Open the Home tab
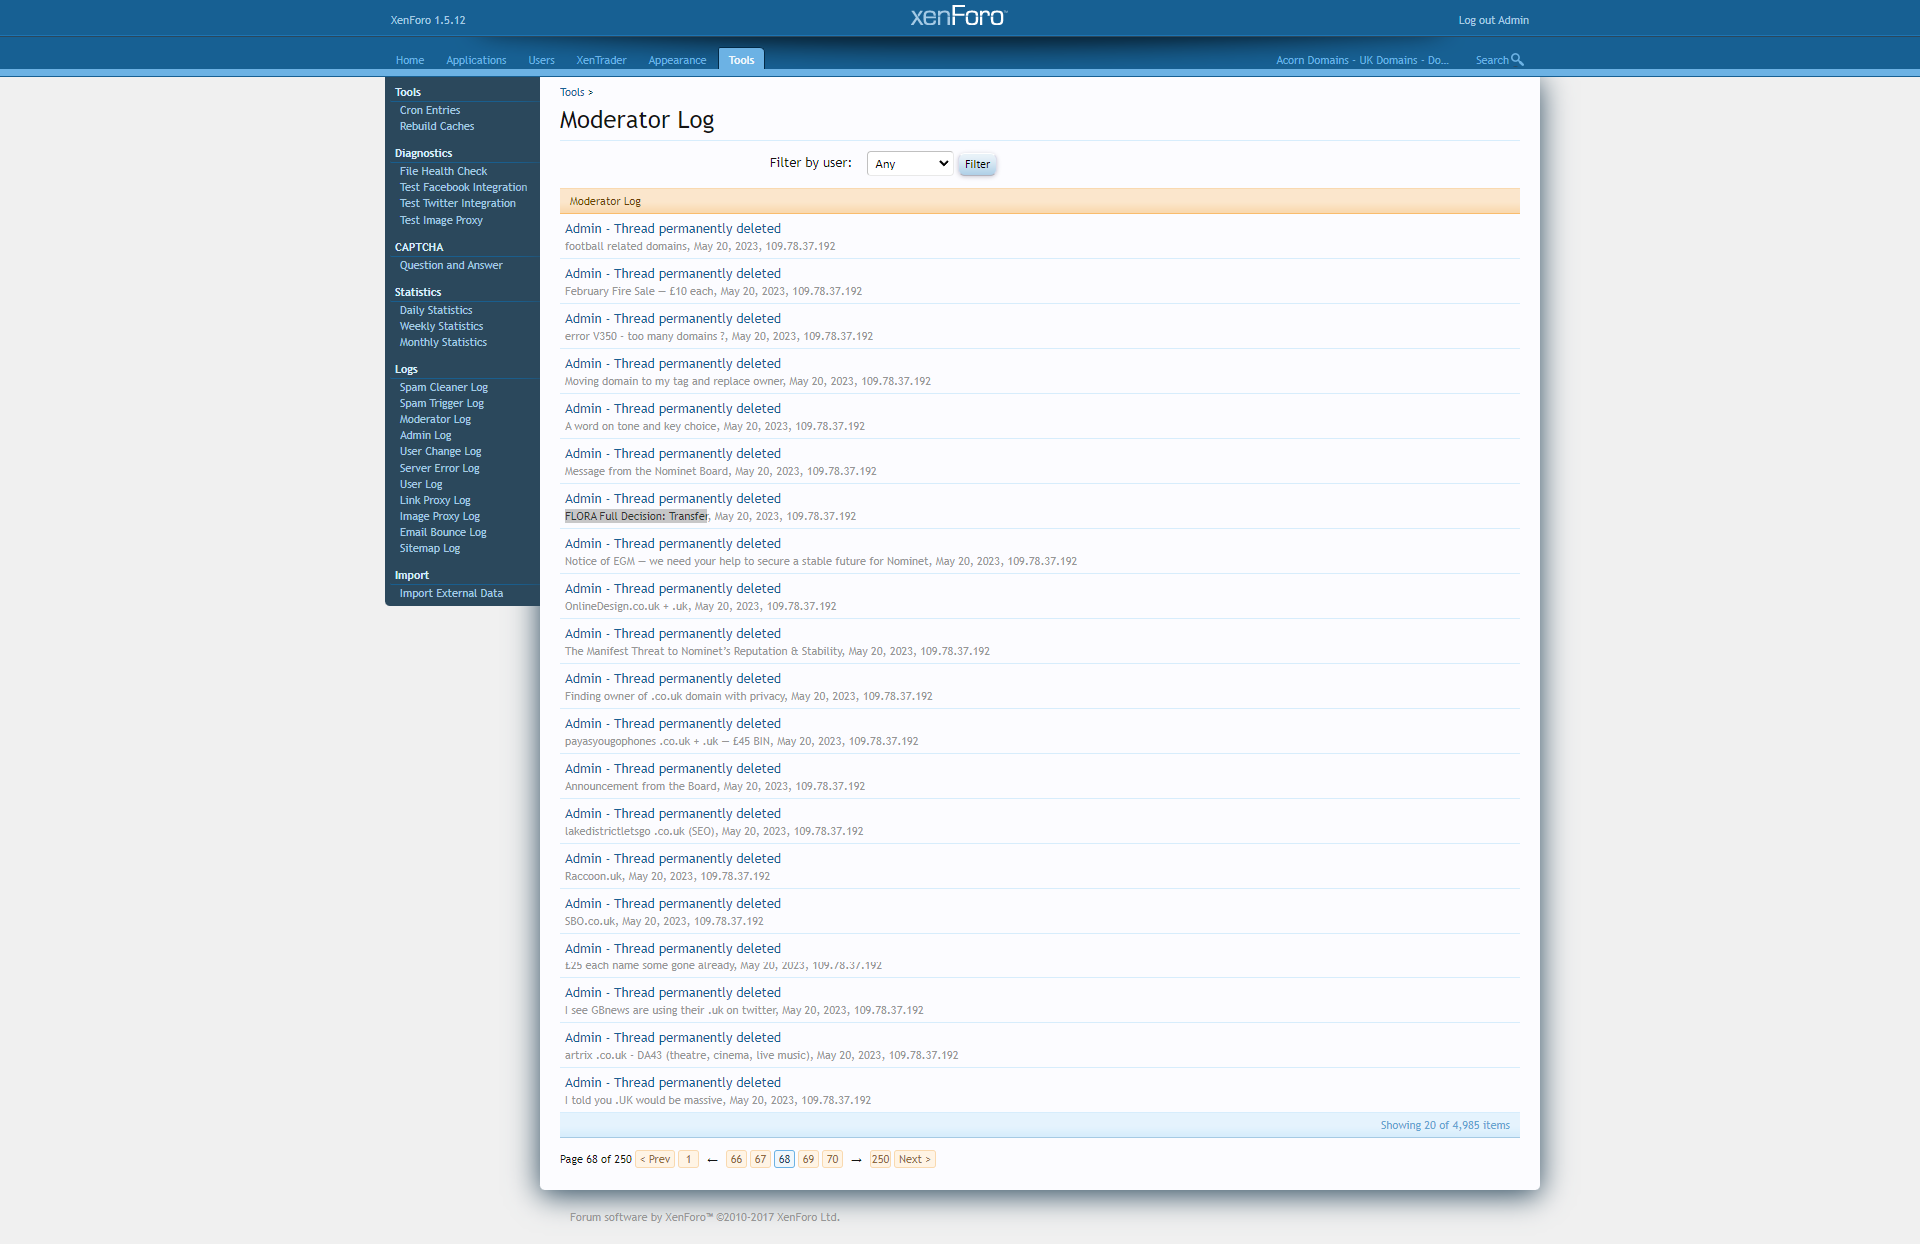This screenshot has width=1920, height=1245. (x=410, y=60)
